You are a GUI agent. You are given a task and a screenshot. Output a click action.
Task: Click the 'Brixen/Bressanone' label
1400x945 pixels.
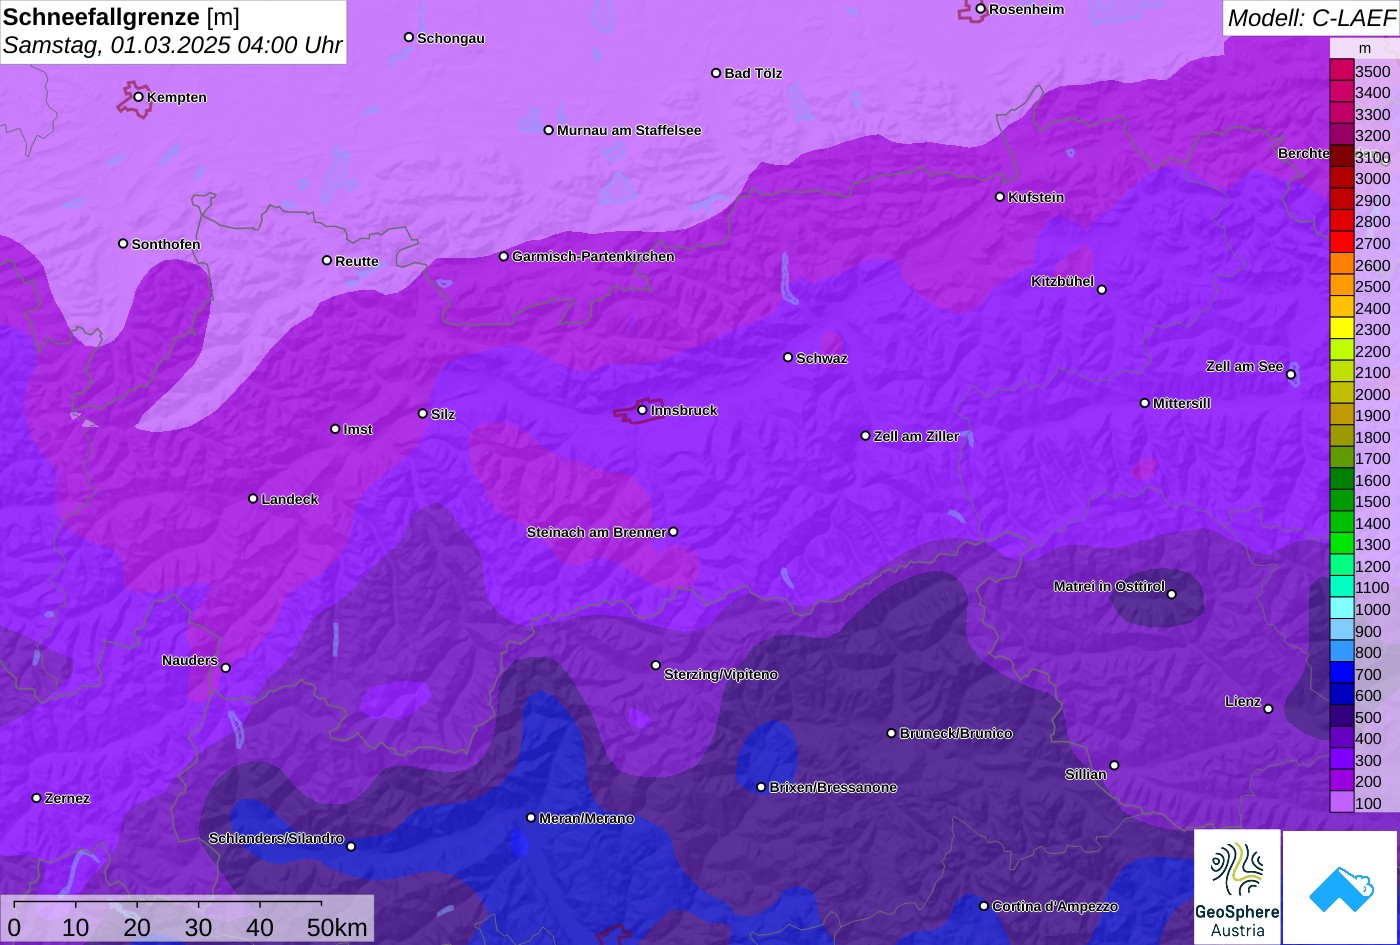tap(833, 787)
